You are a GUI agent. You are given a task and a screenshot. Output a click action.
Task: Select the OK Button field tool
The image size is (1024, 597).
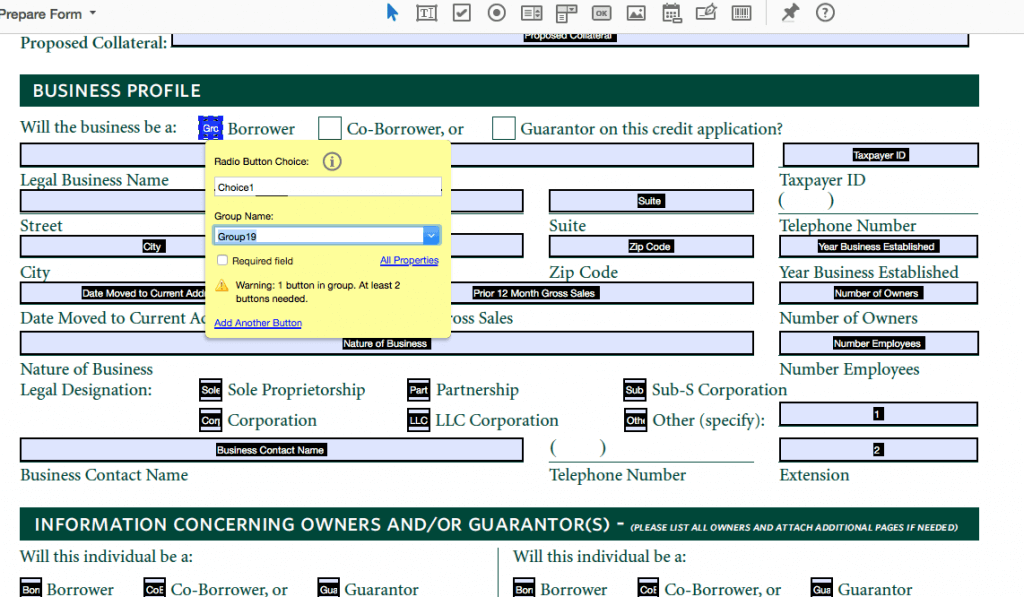(600, 13)
